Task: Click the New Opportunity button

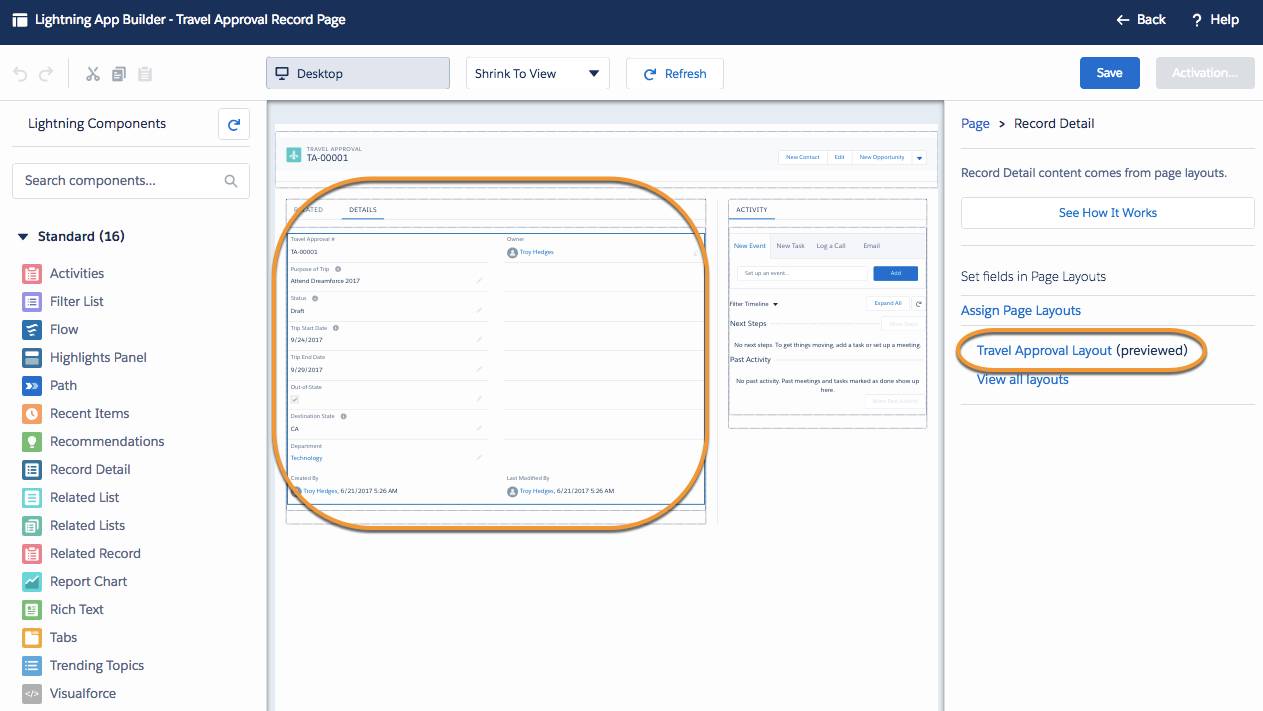Action: pyautogui.click(x=882, y=157)
